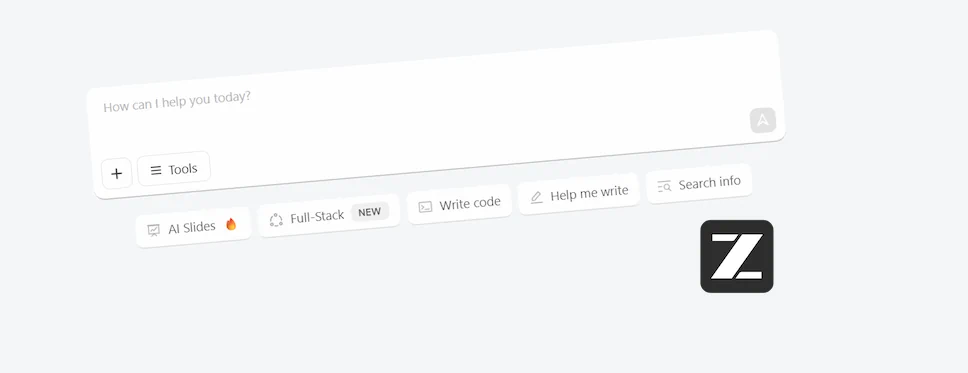Click the NEW badge on Full-Stack
The width and height of the screenshot is (968, 373).
point(370,212)
